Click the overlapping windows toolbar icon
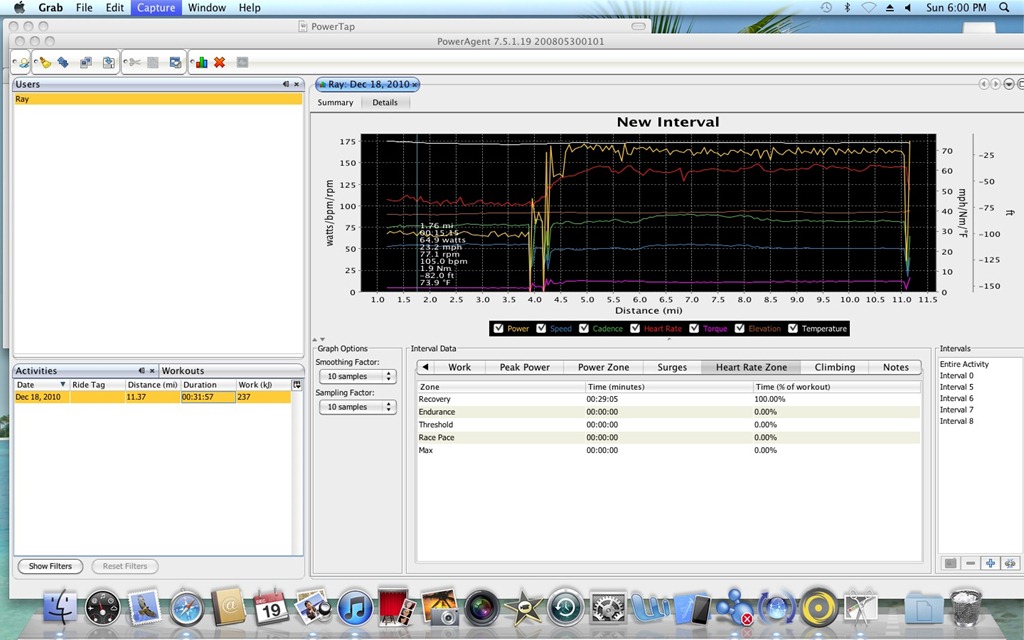This screenshot has height=640, width=1024. point(86,63)
